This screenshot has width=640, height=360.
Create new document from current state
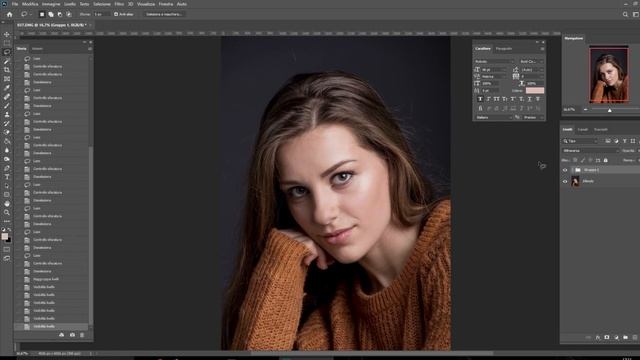62,335
